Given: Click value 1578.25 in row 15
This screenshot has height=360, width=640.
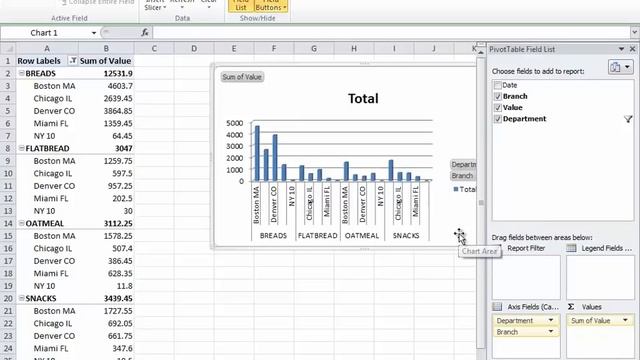Looking at the screenshot, I should point(106,236).
